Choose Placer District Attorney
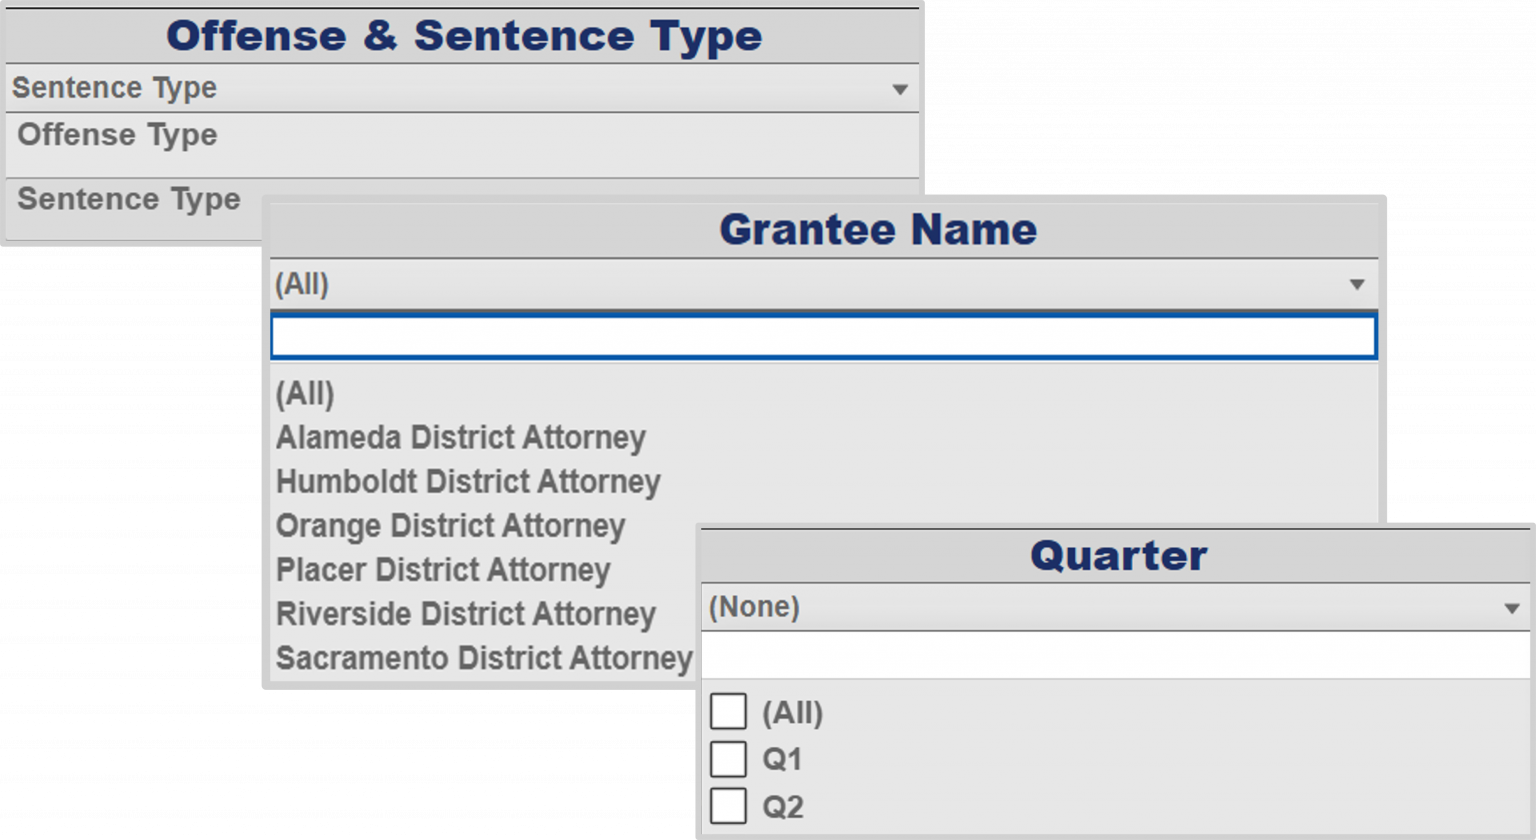The image size is (1536, 840). click(x=443, y=570)
